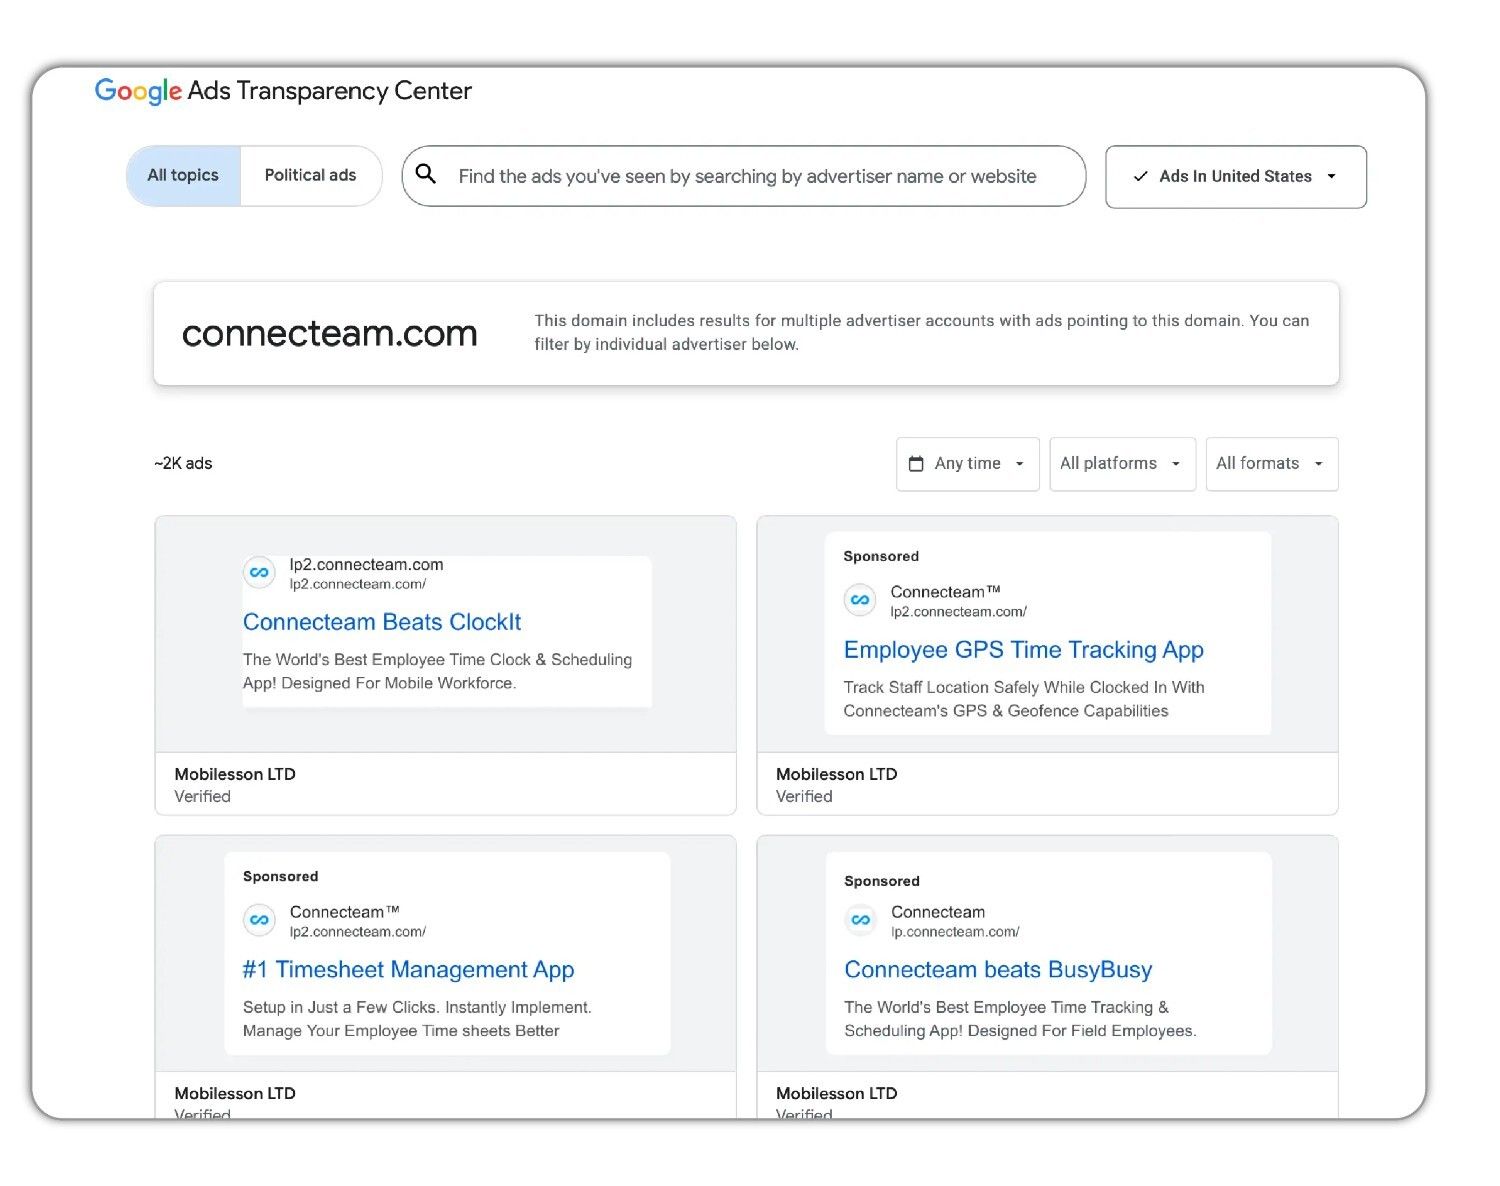This screenshot has height=1186, width=1500.
Task: Click Ads Transparency Center title
Action: click(329, 91)
